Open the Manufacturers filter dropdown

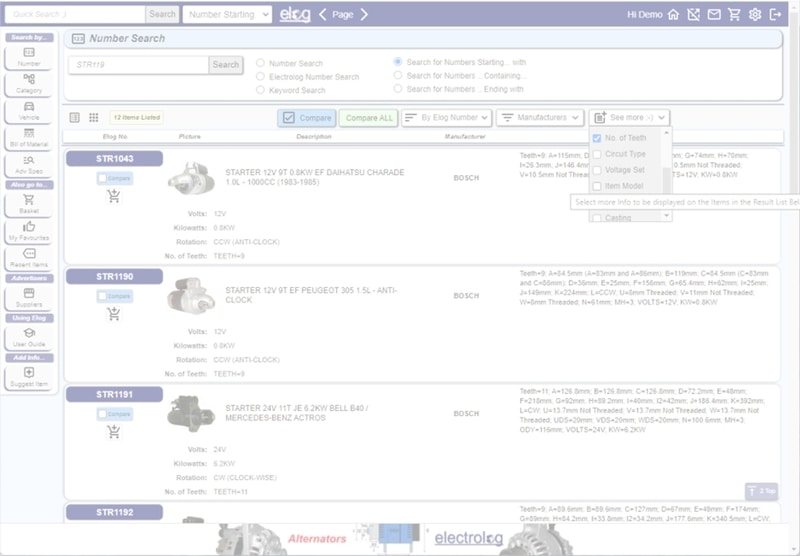coord(540,118)
